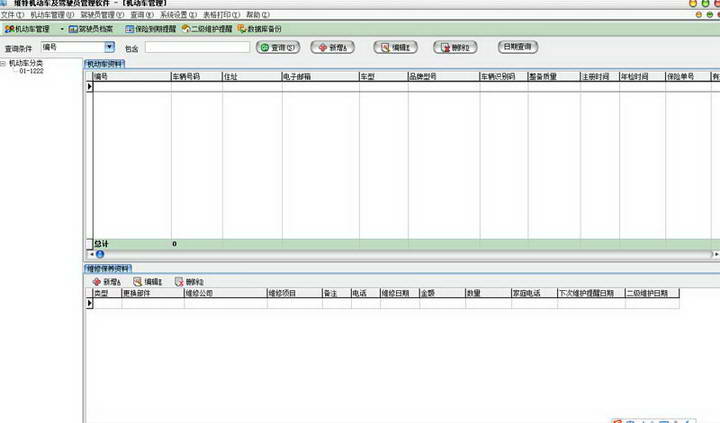Click the maintenance grid row indicator arrow

pos(90,303)
